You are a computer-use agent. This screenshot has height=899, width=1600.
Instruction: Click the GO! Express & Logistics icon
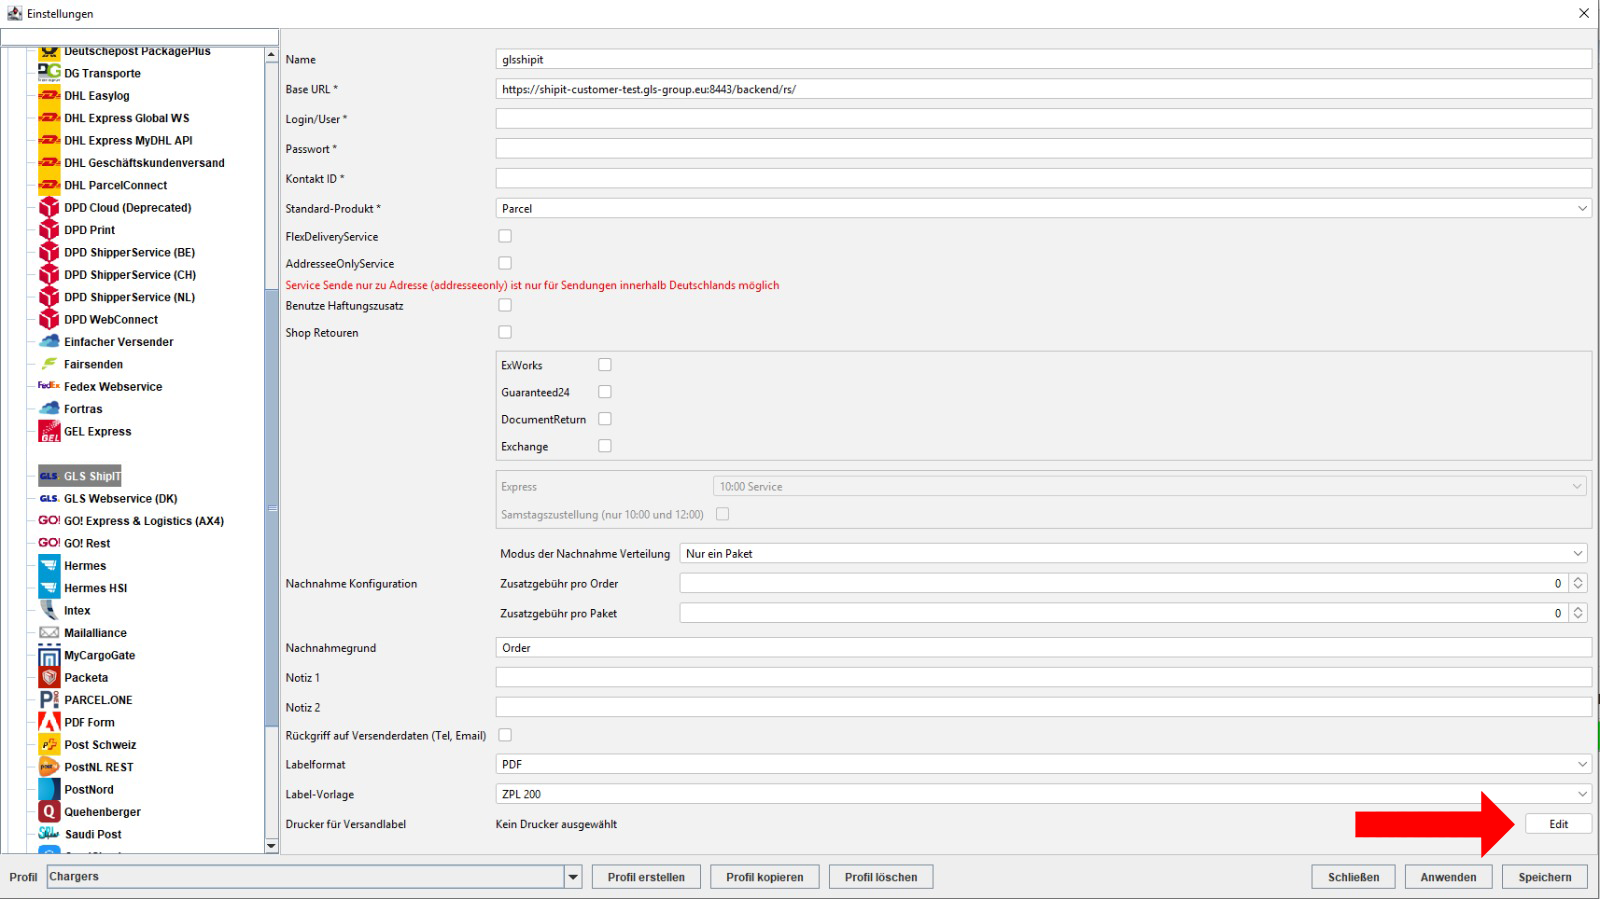click(x=49, y=521)
